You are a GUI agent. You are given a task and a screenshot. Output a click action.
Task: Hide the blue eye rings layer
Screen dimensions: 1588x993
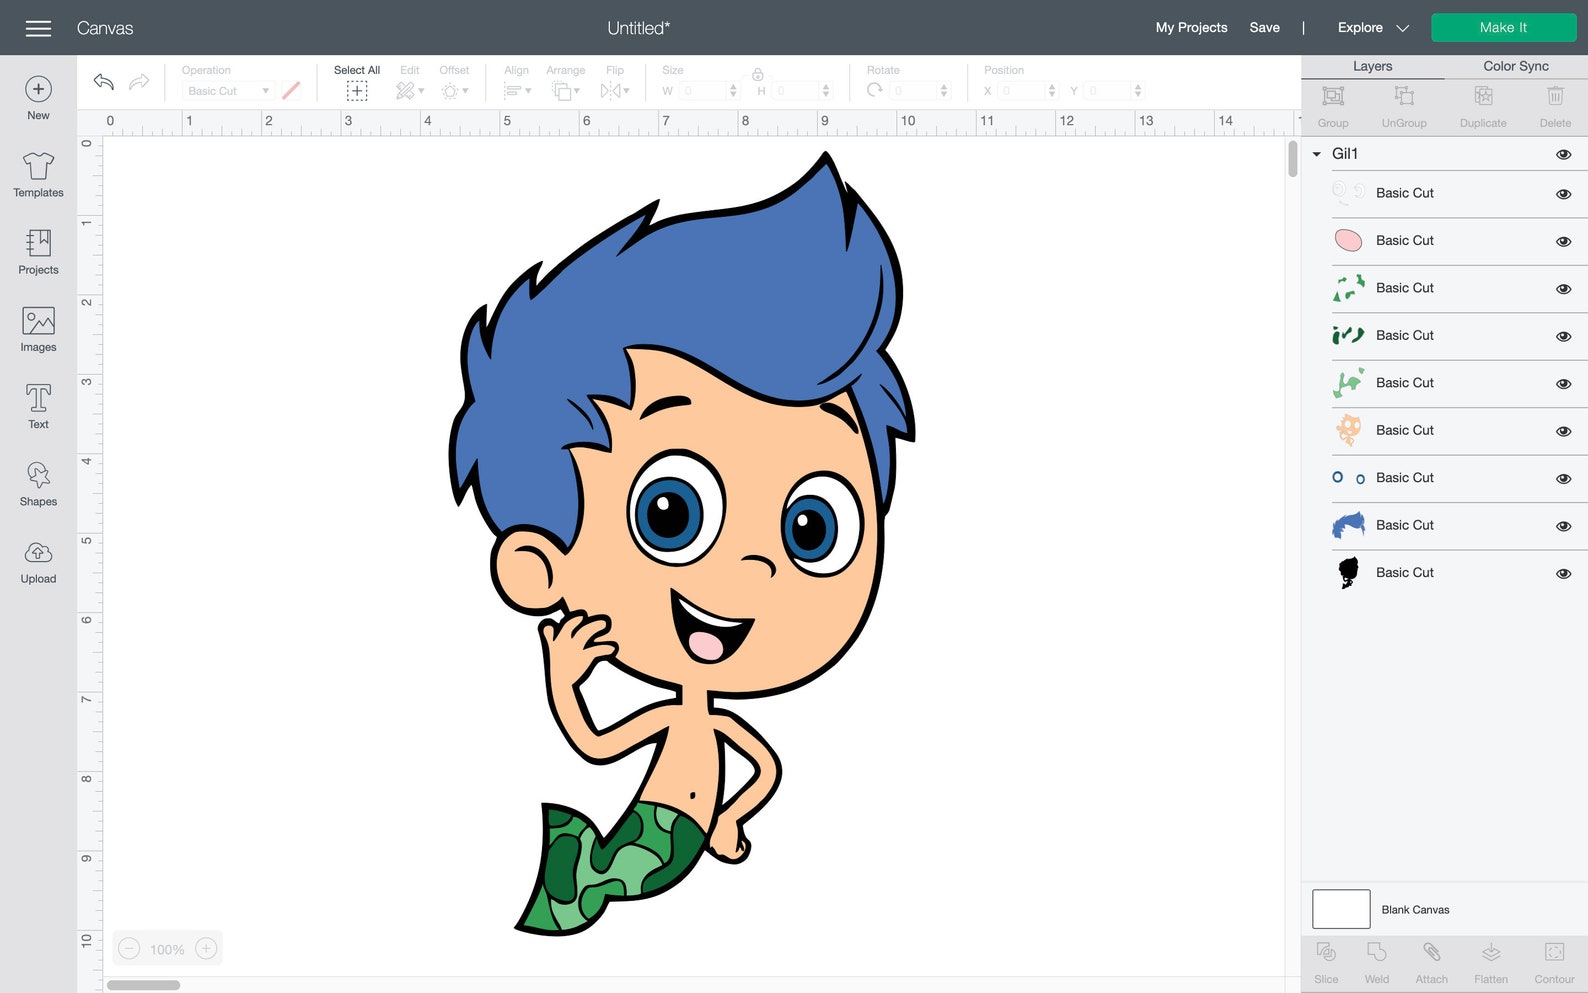(1564, 479)
